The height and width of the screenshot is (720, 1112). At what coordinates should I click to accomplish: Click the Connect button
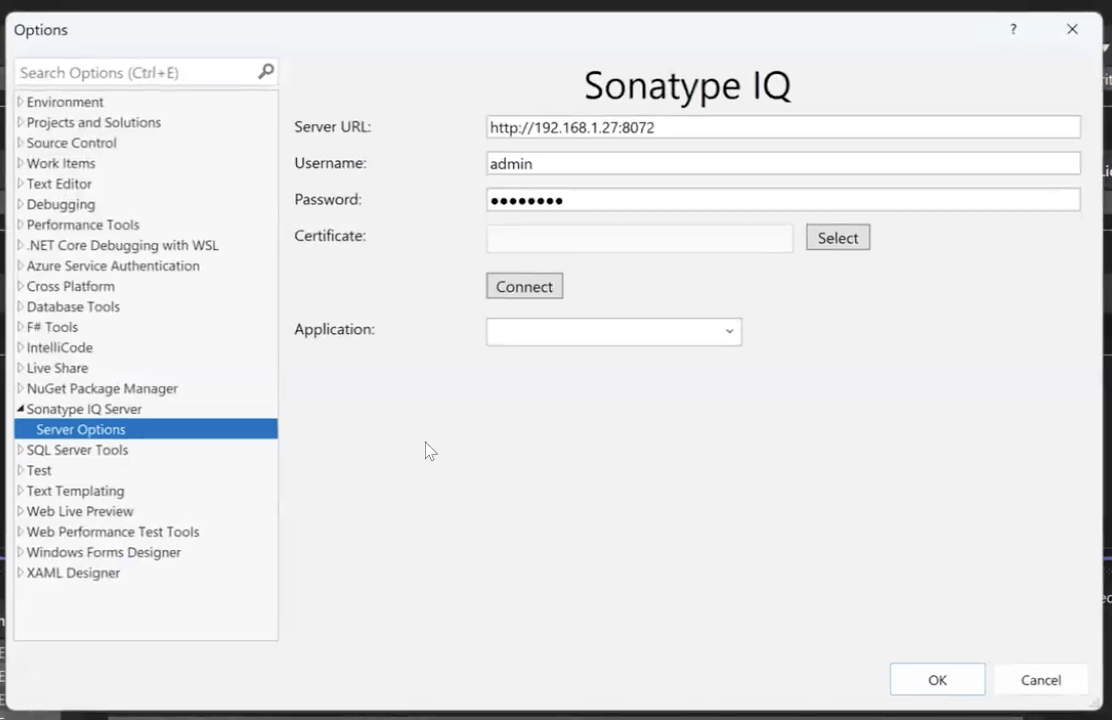pos(525,286)
